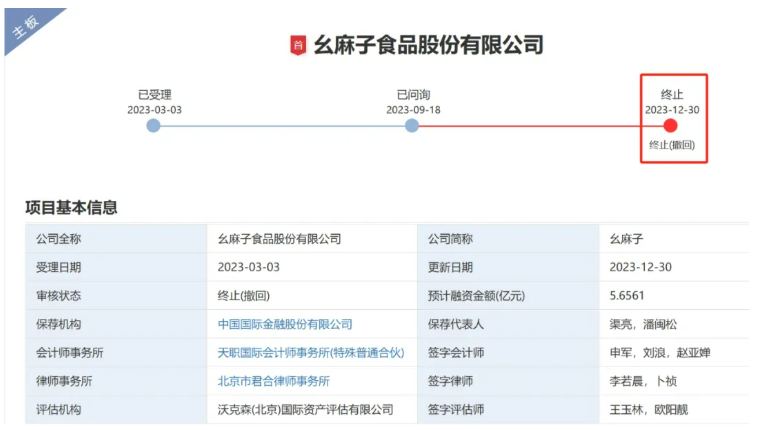Viewport: 762px width, 430px height.
Task: Select the 签字会计师 label cell
Action: (x=508, y=353)
